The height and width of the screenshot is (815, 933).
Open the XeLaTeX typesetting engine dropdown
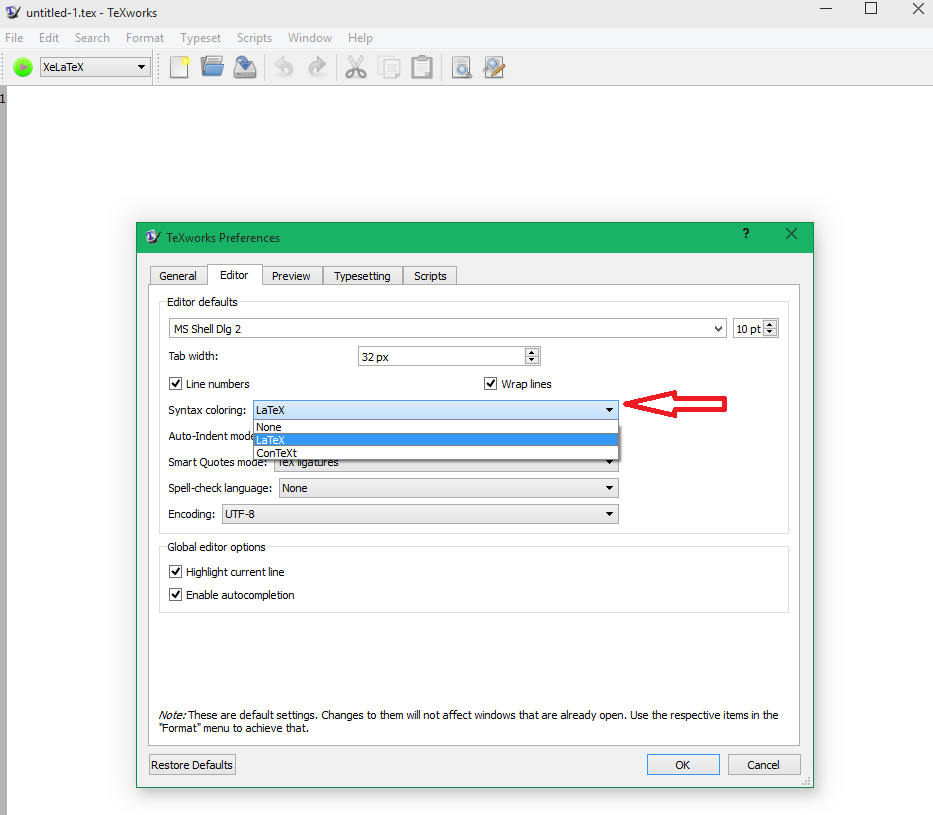click(95, 67)
